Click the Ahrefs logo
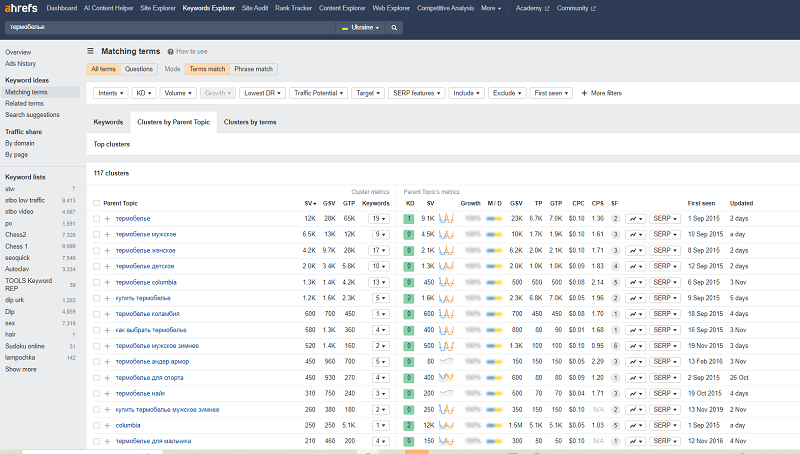Screen dimensions: 800x454 (x=21, y=8)
